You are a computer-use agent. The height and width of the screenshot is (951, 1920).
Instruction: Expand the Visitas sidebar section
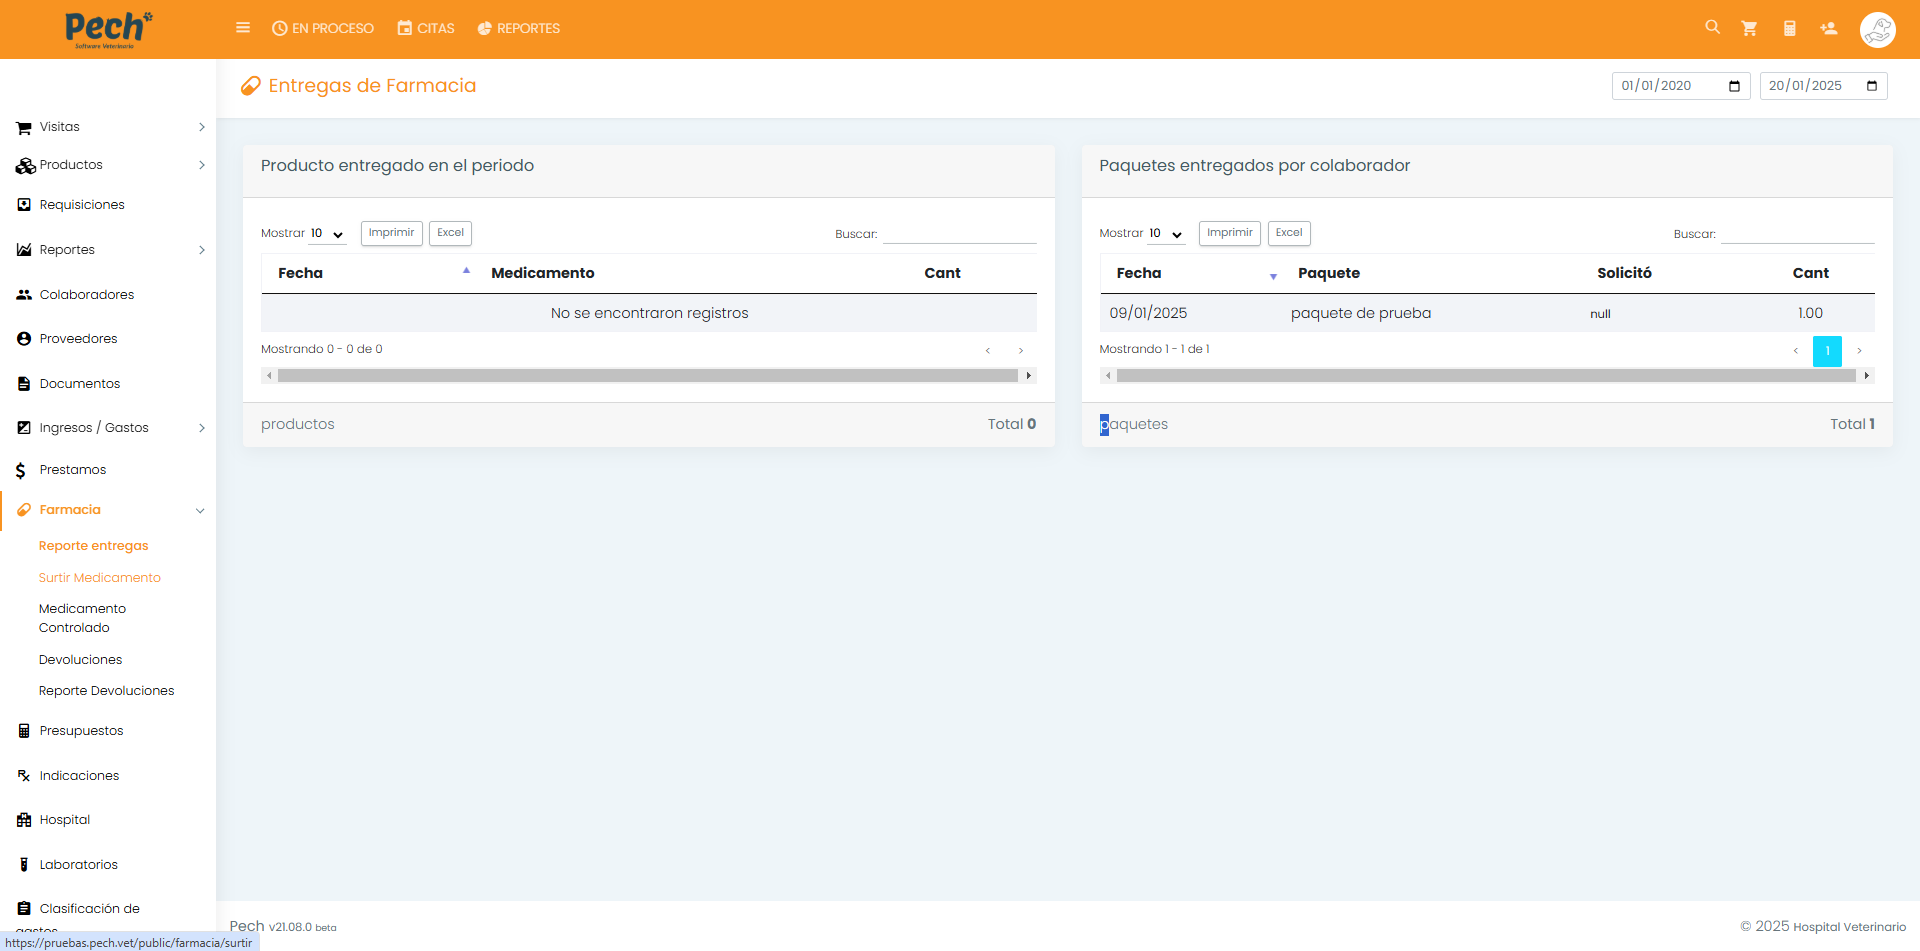point(110,127)
